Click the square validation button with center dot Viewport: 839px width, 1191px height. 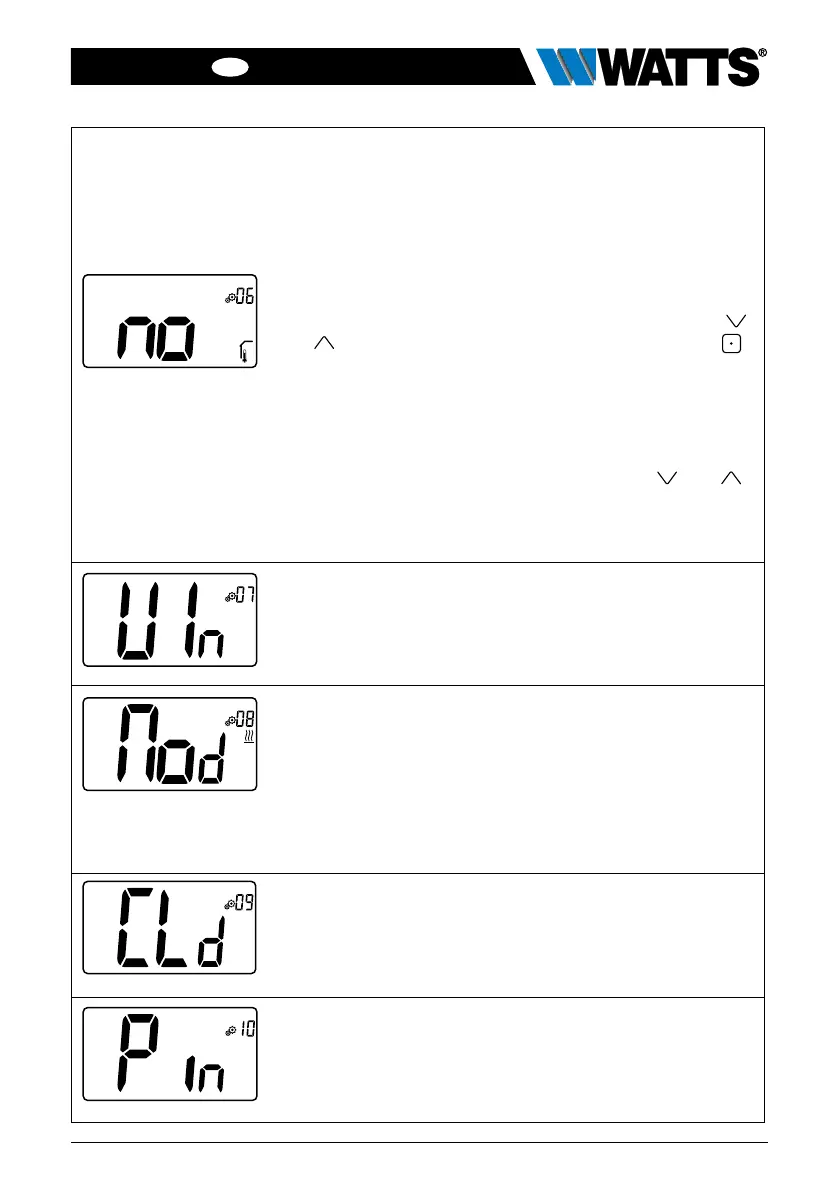731,344
